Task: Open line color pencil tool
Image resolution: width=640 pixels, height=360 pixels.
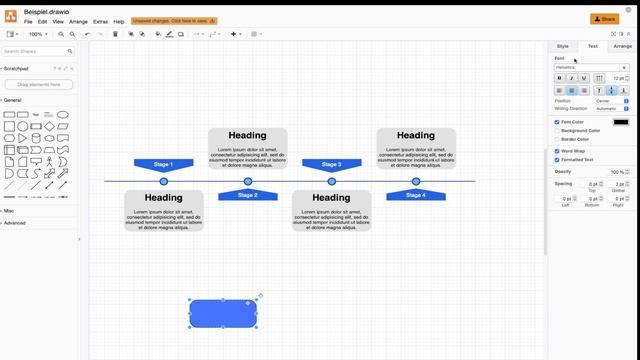Action: (169, 34)
